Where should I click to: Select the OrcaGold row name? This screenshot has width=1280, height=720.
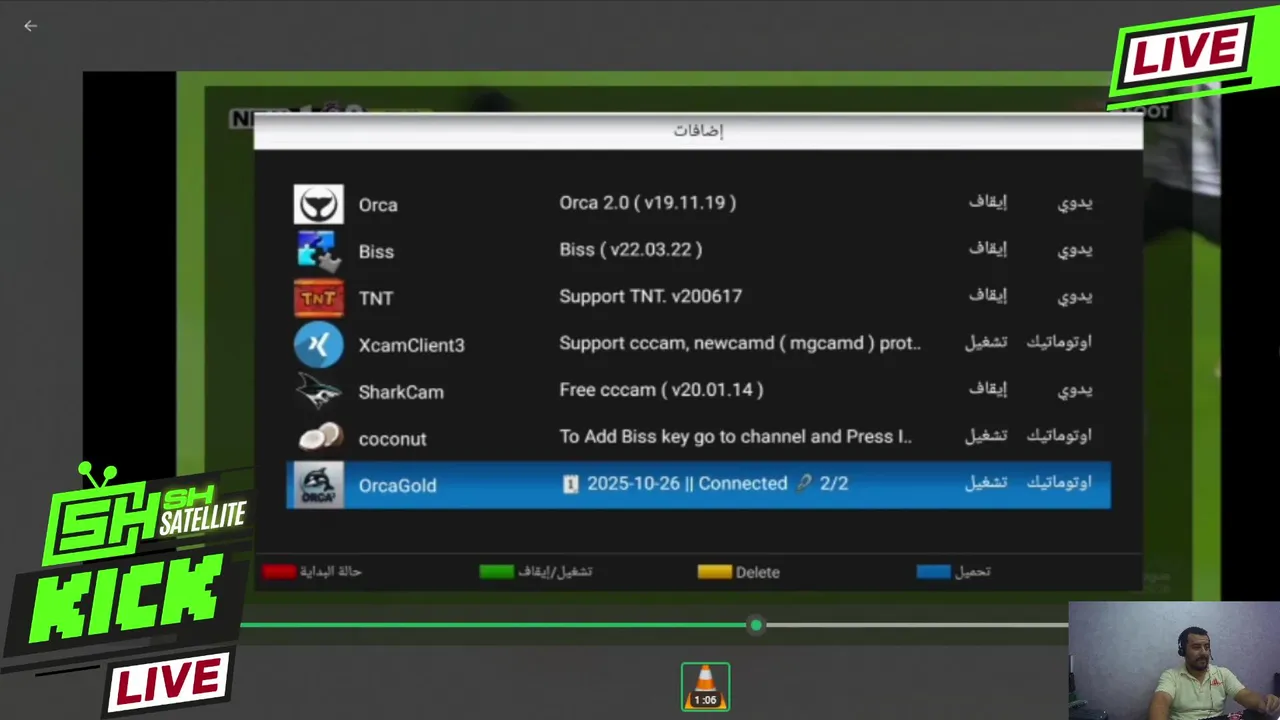(x=397, y=486)
